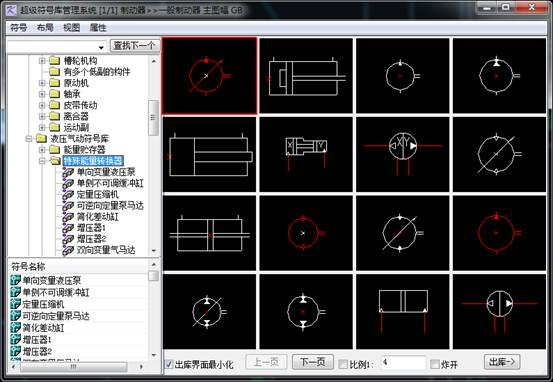Click the symbol name list horizontal scrollbar thumb

(x=73, y=367)
